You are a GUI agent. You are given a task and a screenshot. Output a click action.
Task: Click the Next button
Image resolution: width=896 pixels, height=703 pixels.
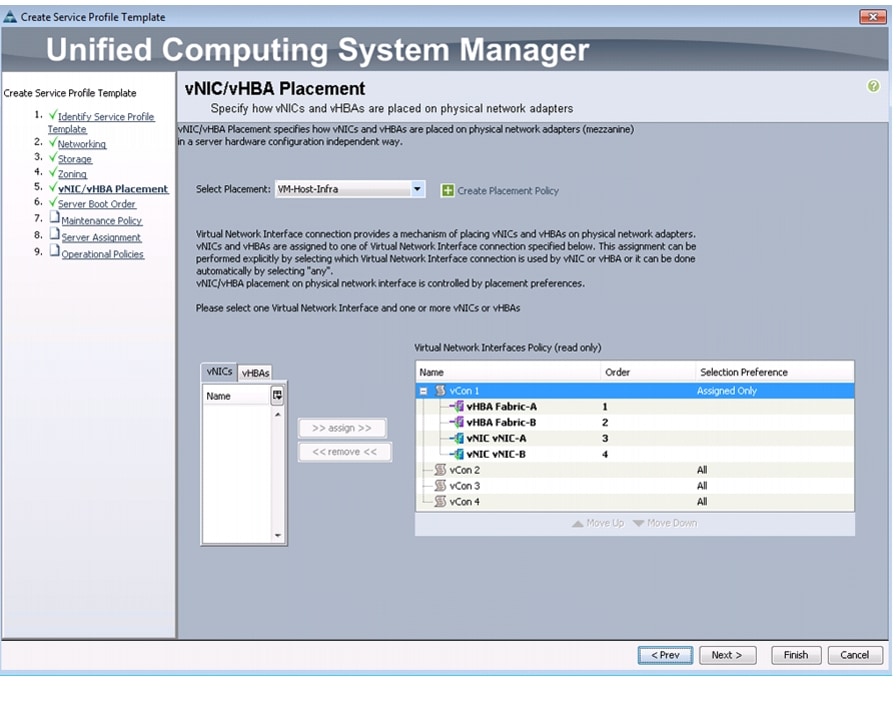[727, 655]
